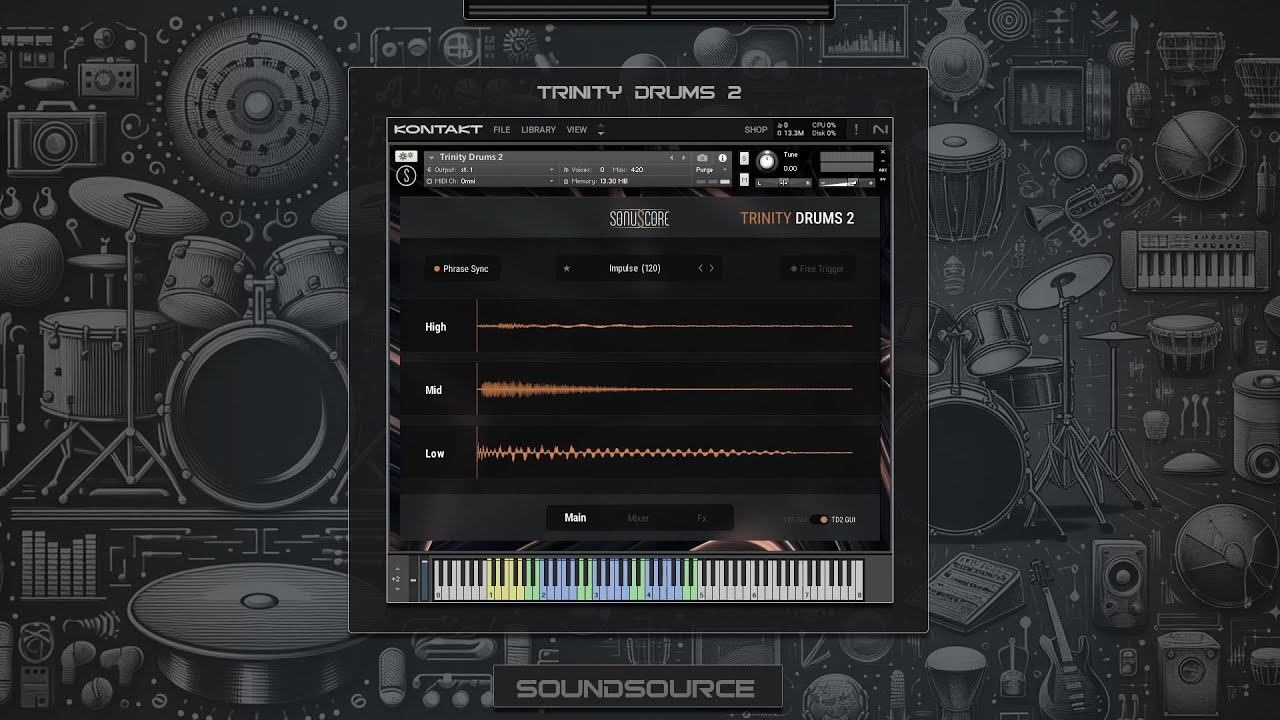Image resolution: width=1280 pixels, height=720 pixels.
Task: Click the Max voices 420 value
Action: point(637,170)
